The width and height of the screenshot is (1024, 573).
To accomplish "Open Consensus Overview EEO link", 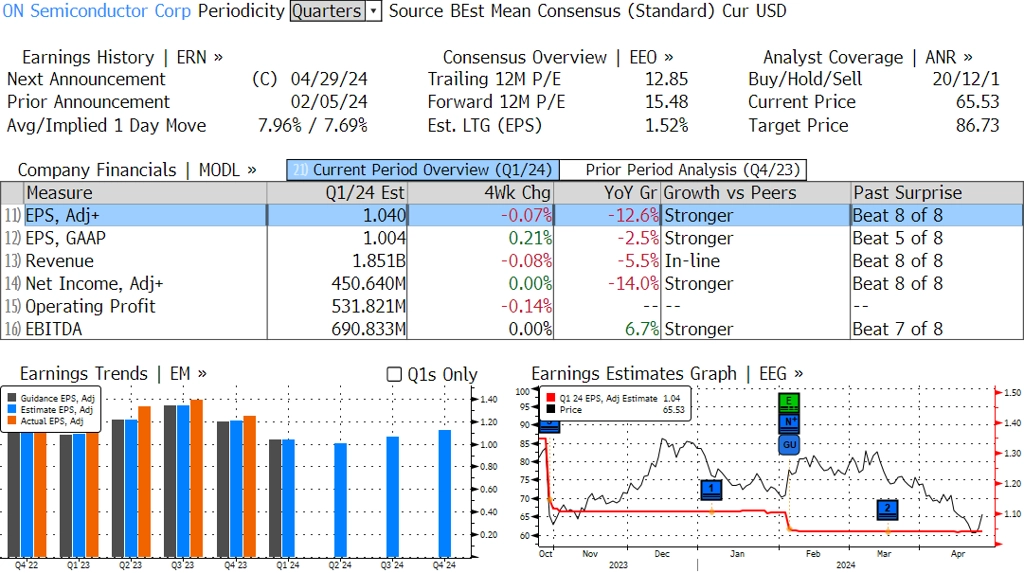I will pyautogui.click(x=558, y=57).
